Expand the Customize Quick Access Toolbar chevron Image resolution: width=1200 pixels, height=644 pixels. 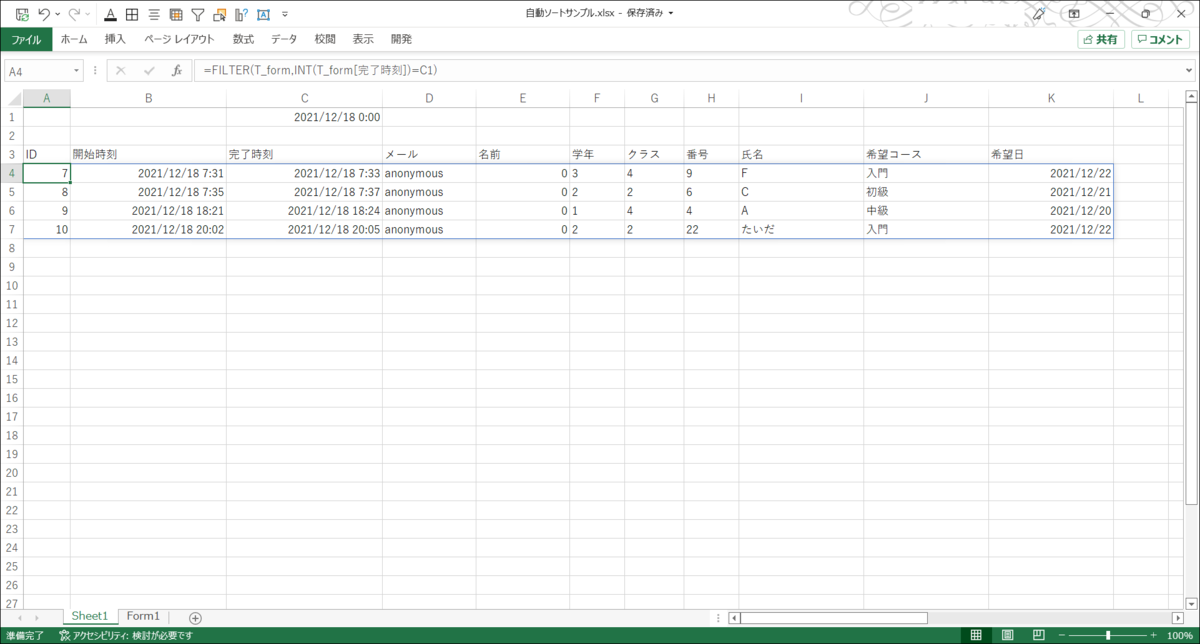pos(285,14)
